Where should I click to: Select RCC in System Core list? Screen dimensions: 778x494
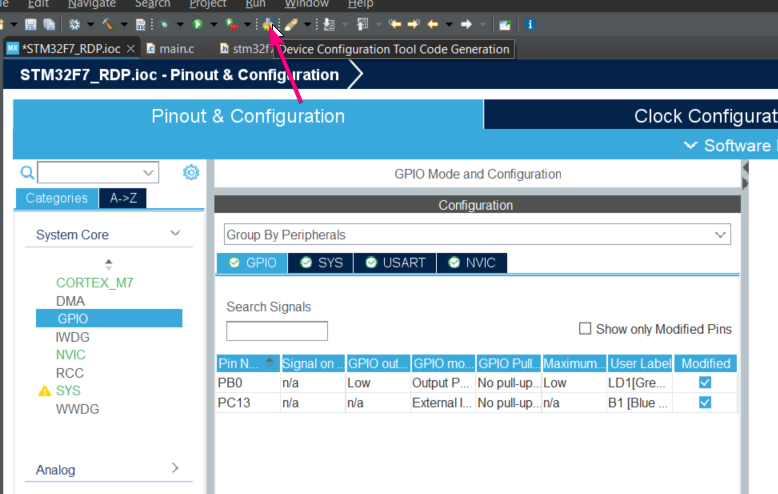tap(69, 373)
